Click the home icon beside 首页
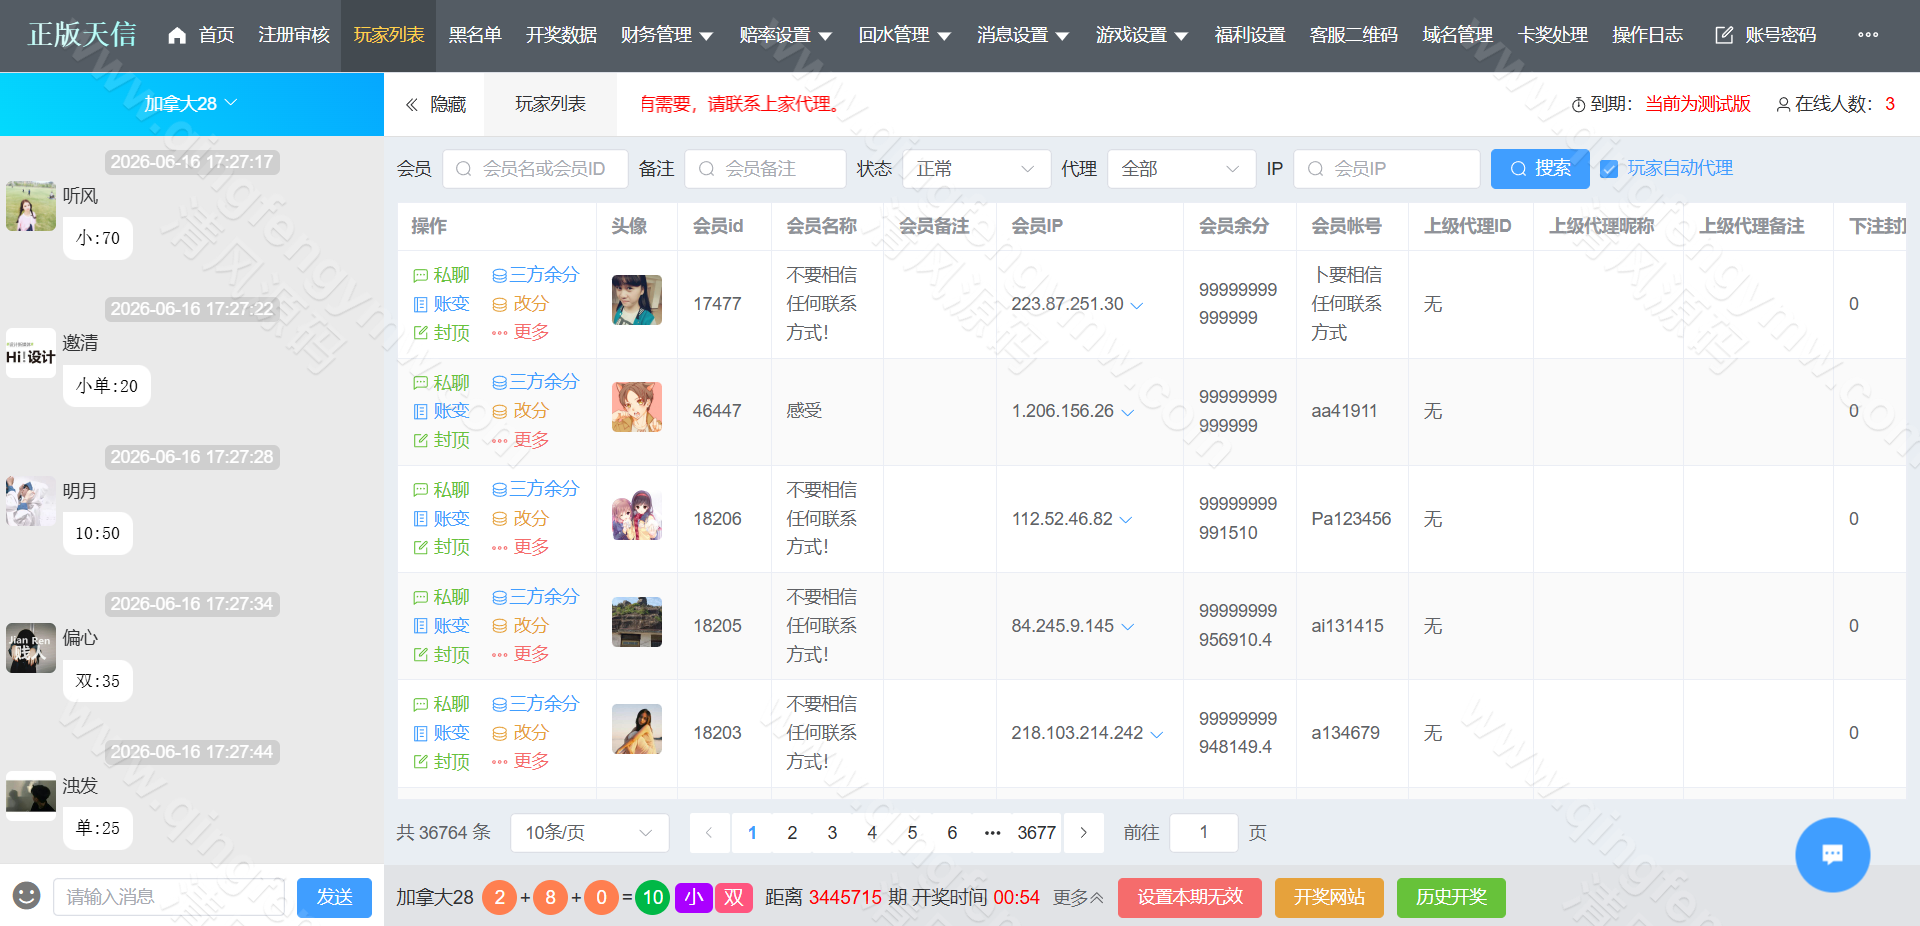Screen dimensions: 1920x926 (x=177, y=35)
